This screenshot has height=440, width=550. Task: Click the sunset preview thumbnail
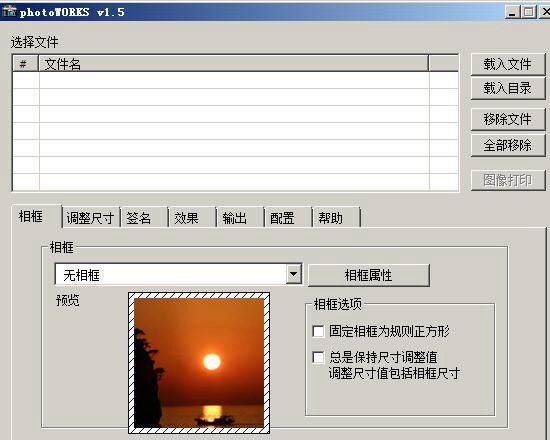pyautogui.click(x=199, y=363)
